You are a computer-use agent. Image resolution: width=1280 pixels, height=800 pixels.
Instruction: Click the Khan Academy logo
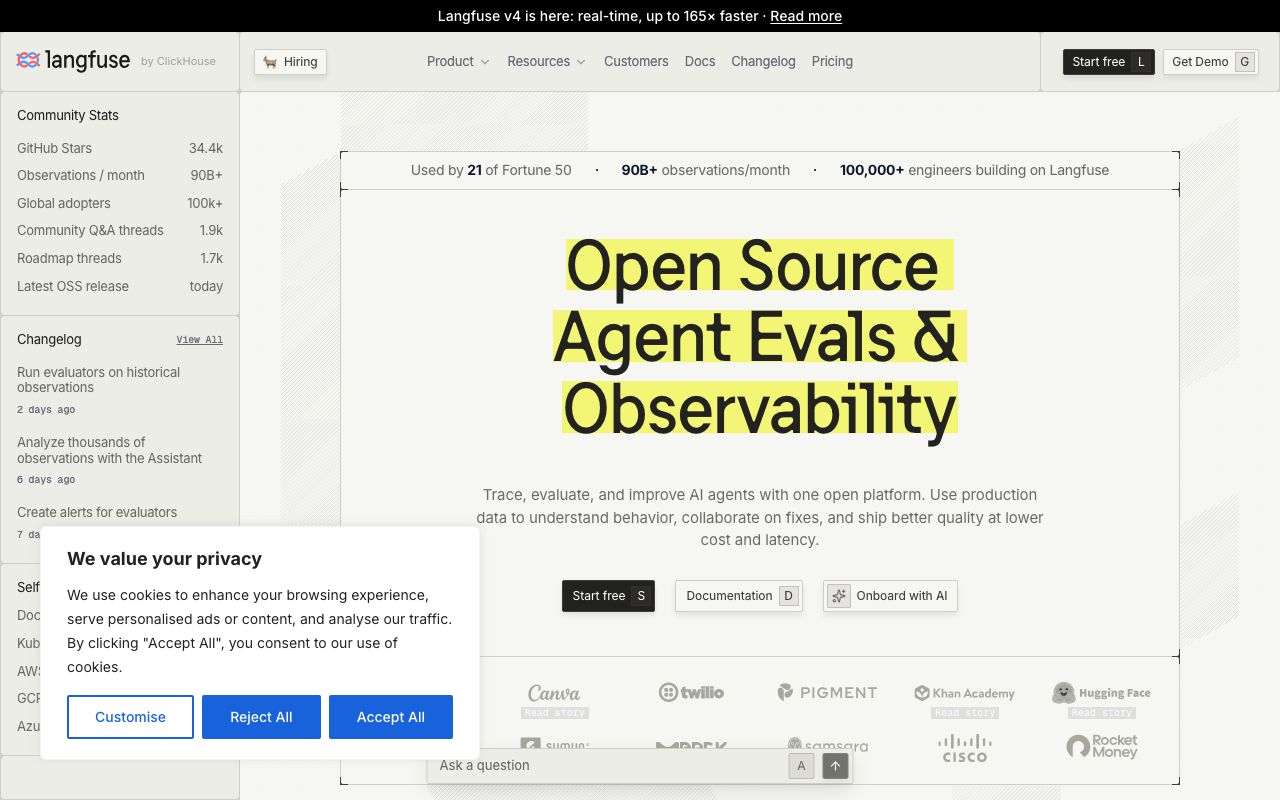[964, 693]
